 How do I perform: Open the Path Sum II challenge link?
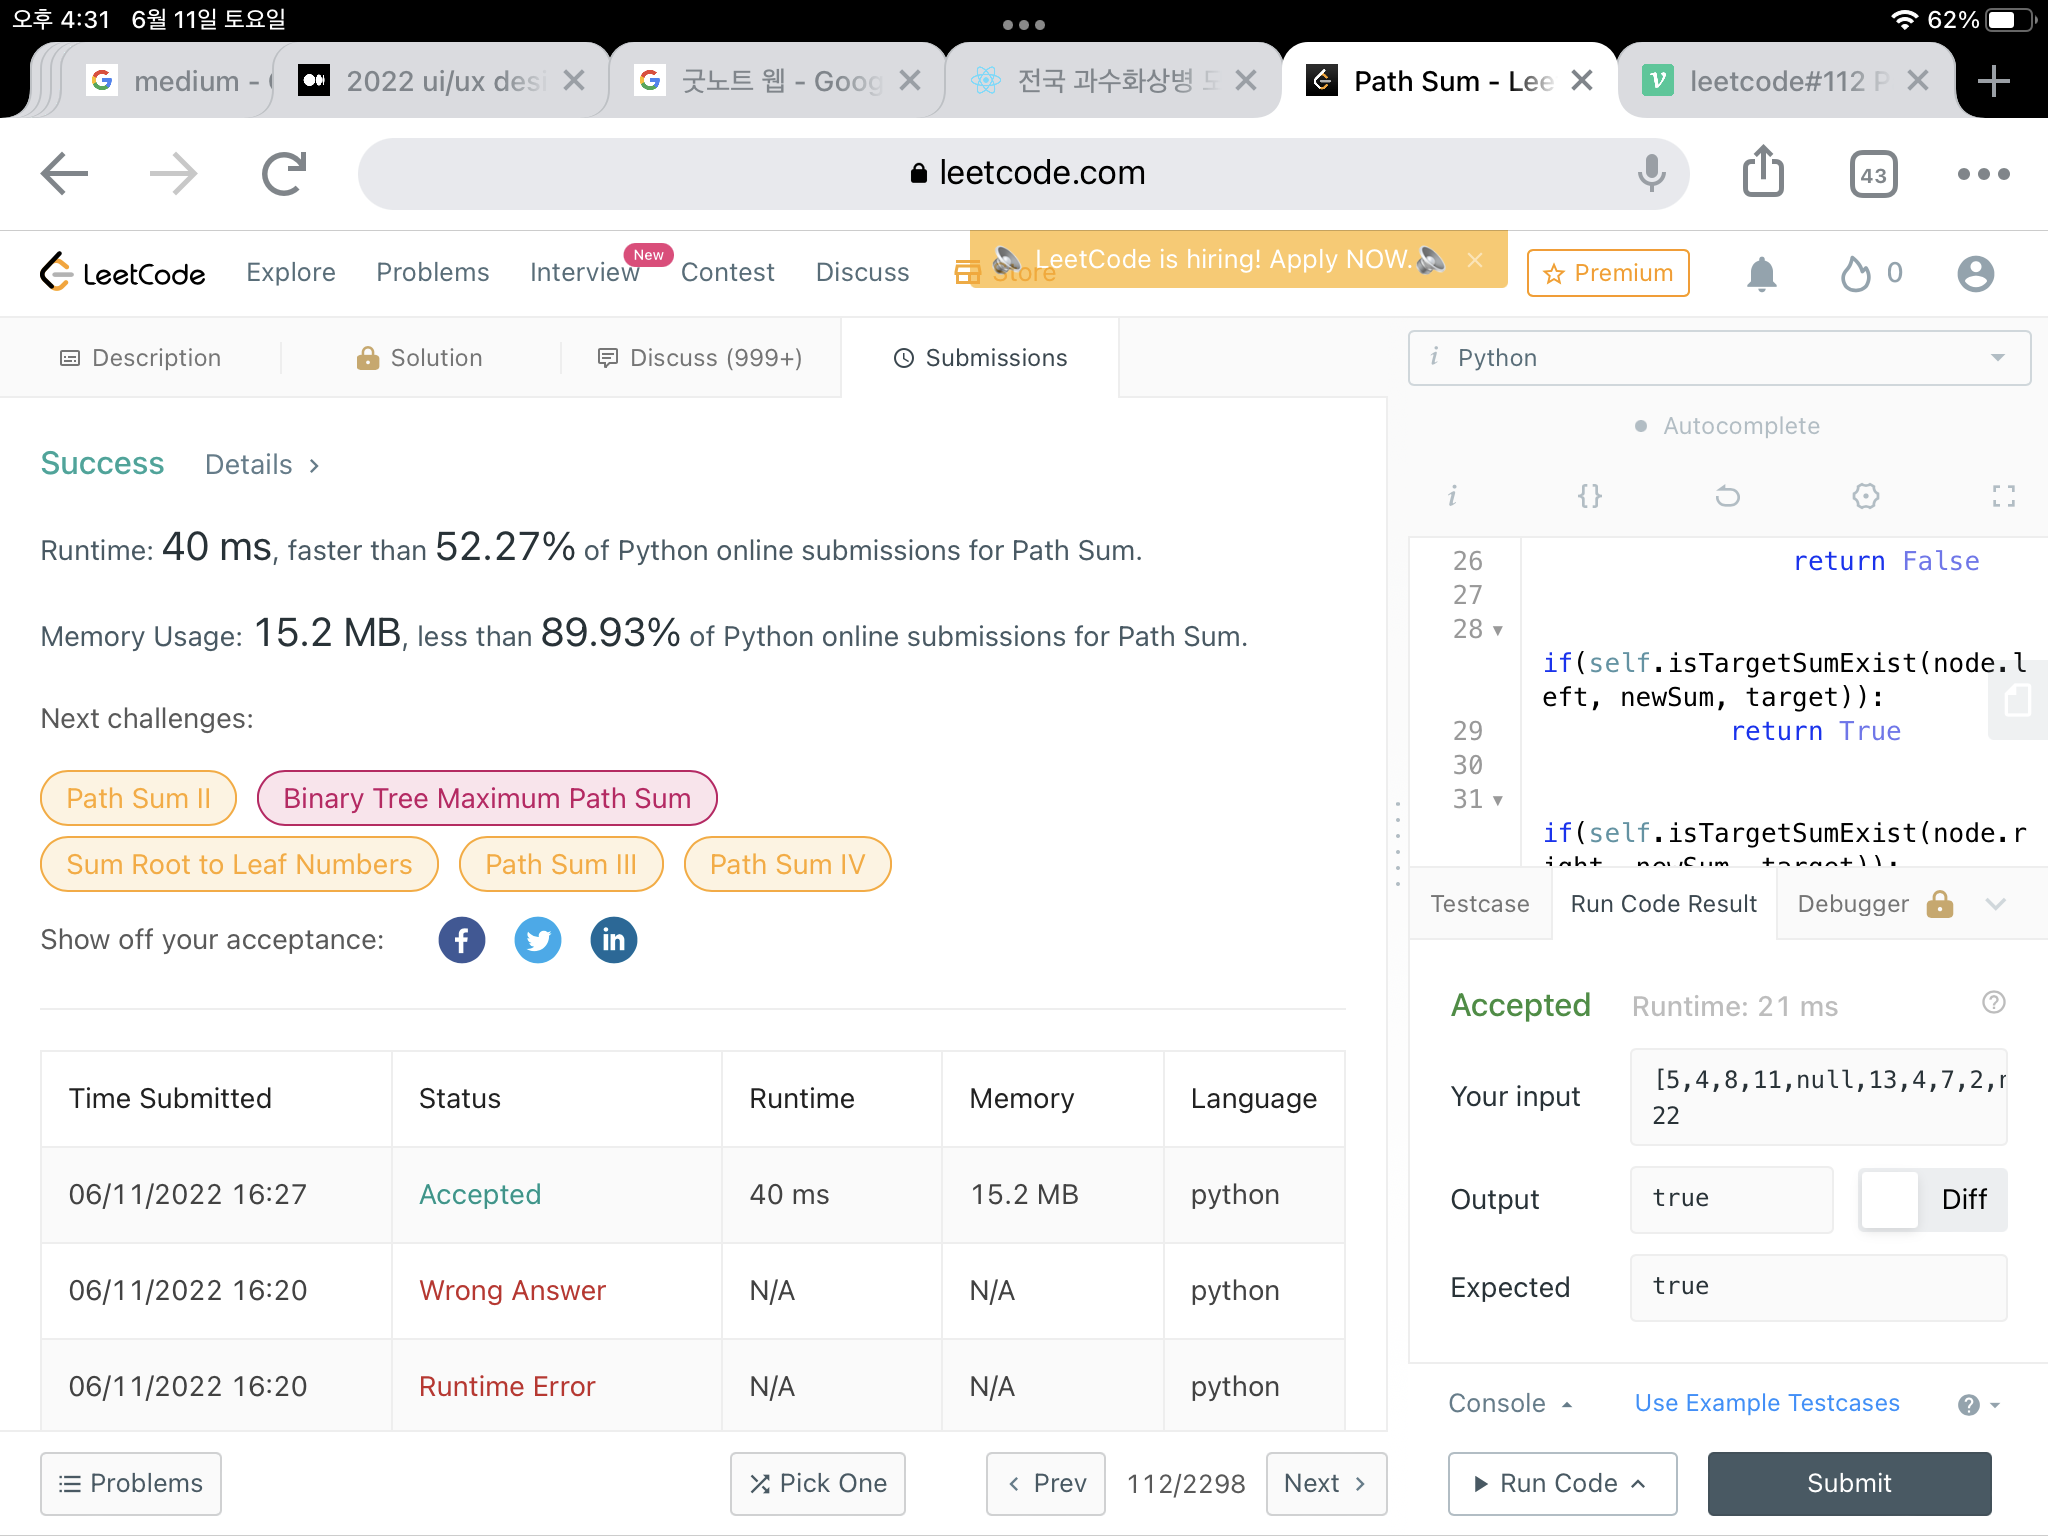138,798
